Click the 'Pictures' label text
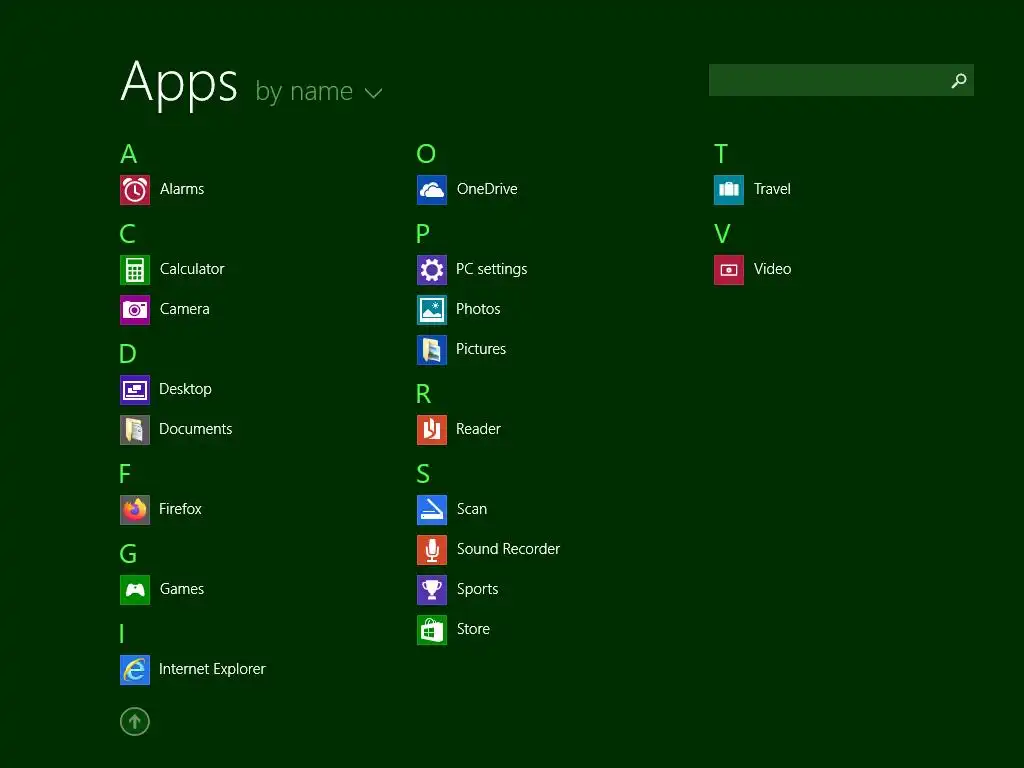The height and width of the screenshot is (768, 1024). click(481, 349)
